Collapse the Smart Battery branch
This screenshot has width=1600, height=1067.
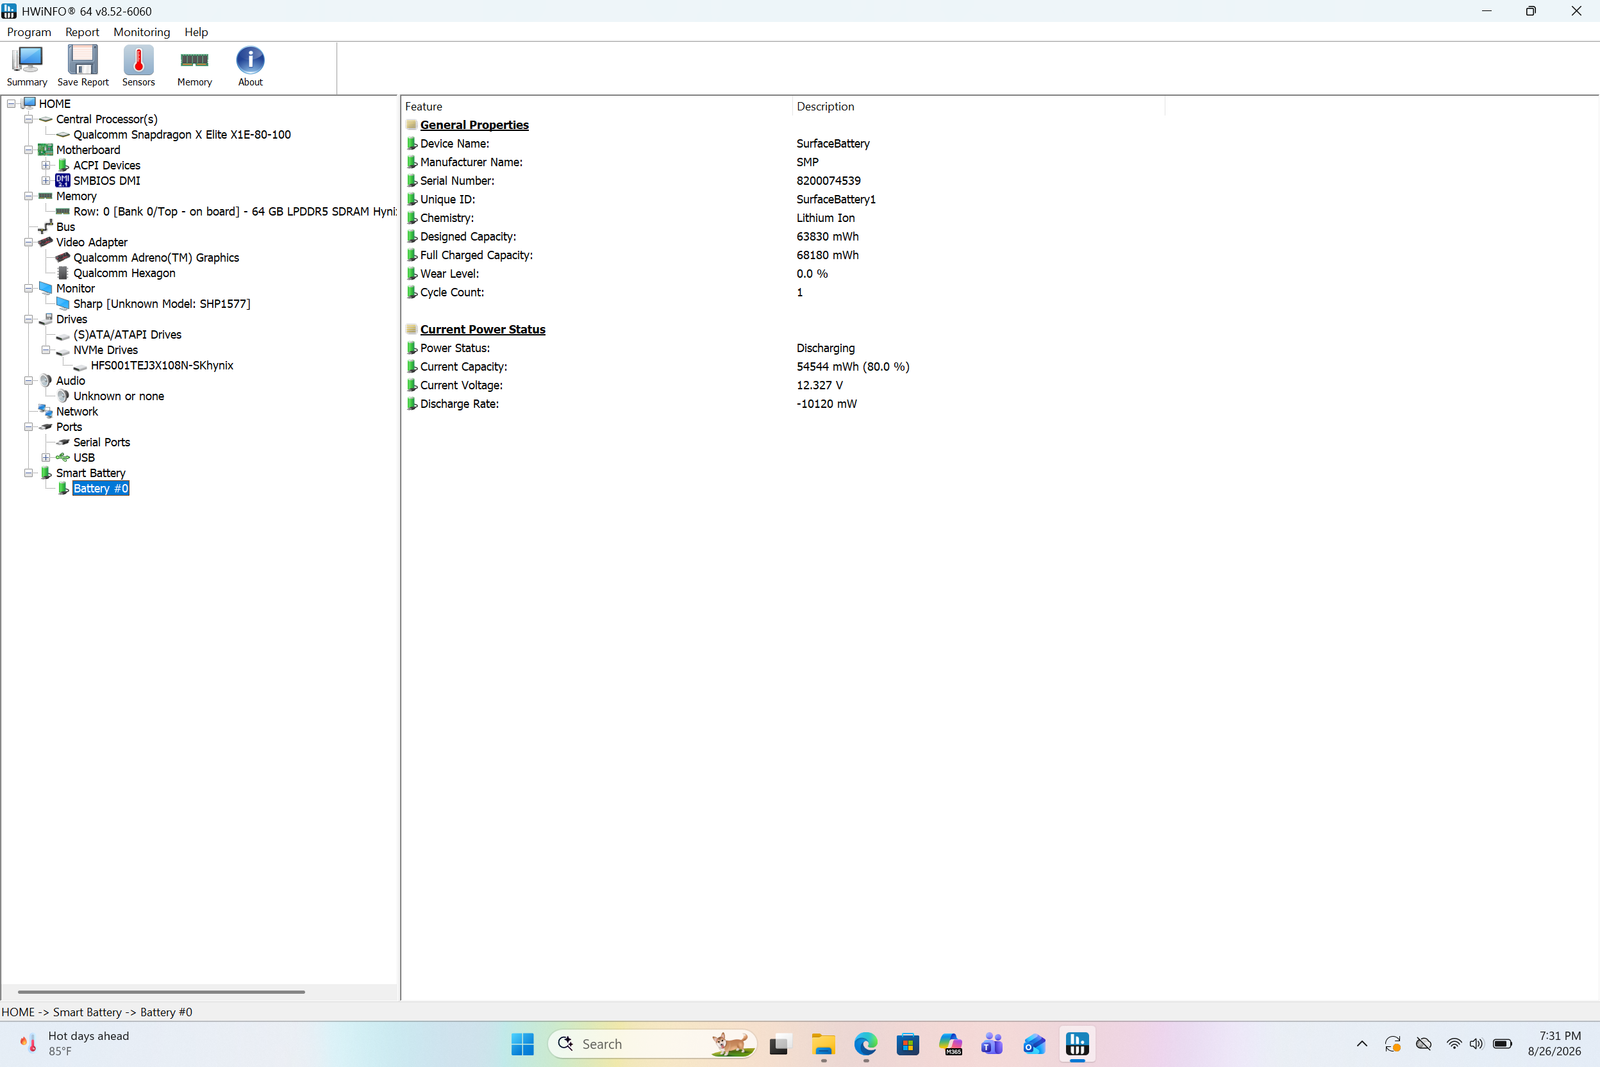29,473
